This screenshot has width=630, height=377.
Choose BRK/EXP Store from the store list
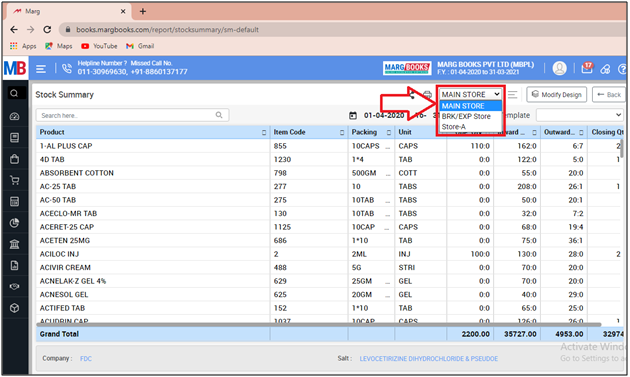click(x=470, y=117)
